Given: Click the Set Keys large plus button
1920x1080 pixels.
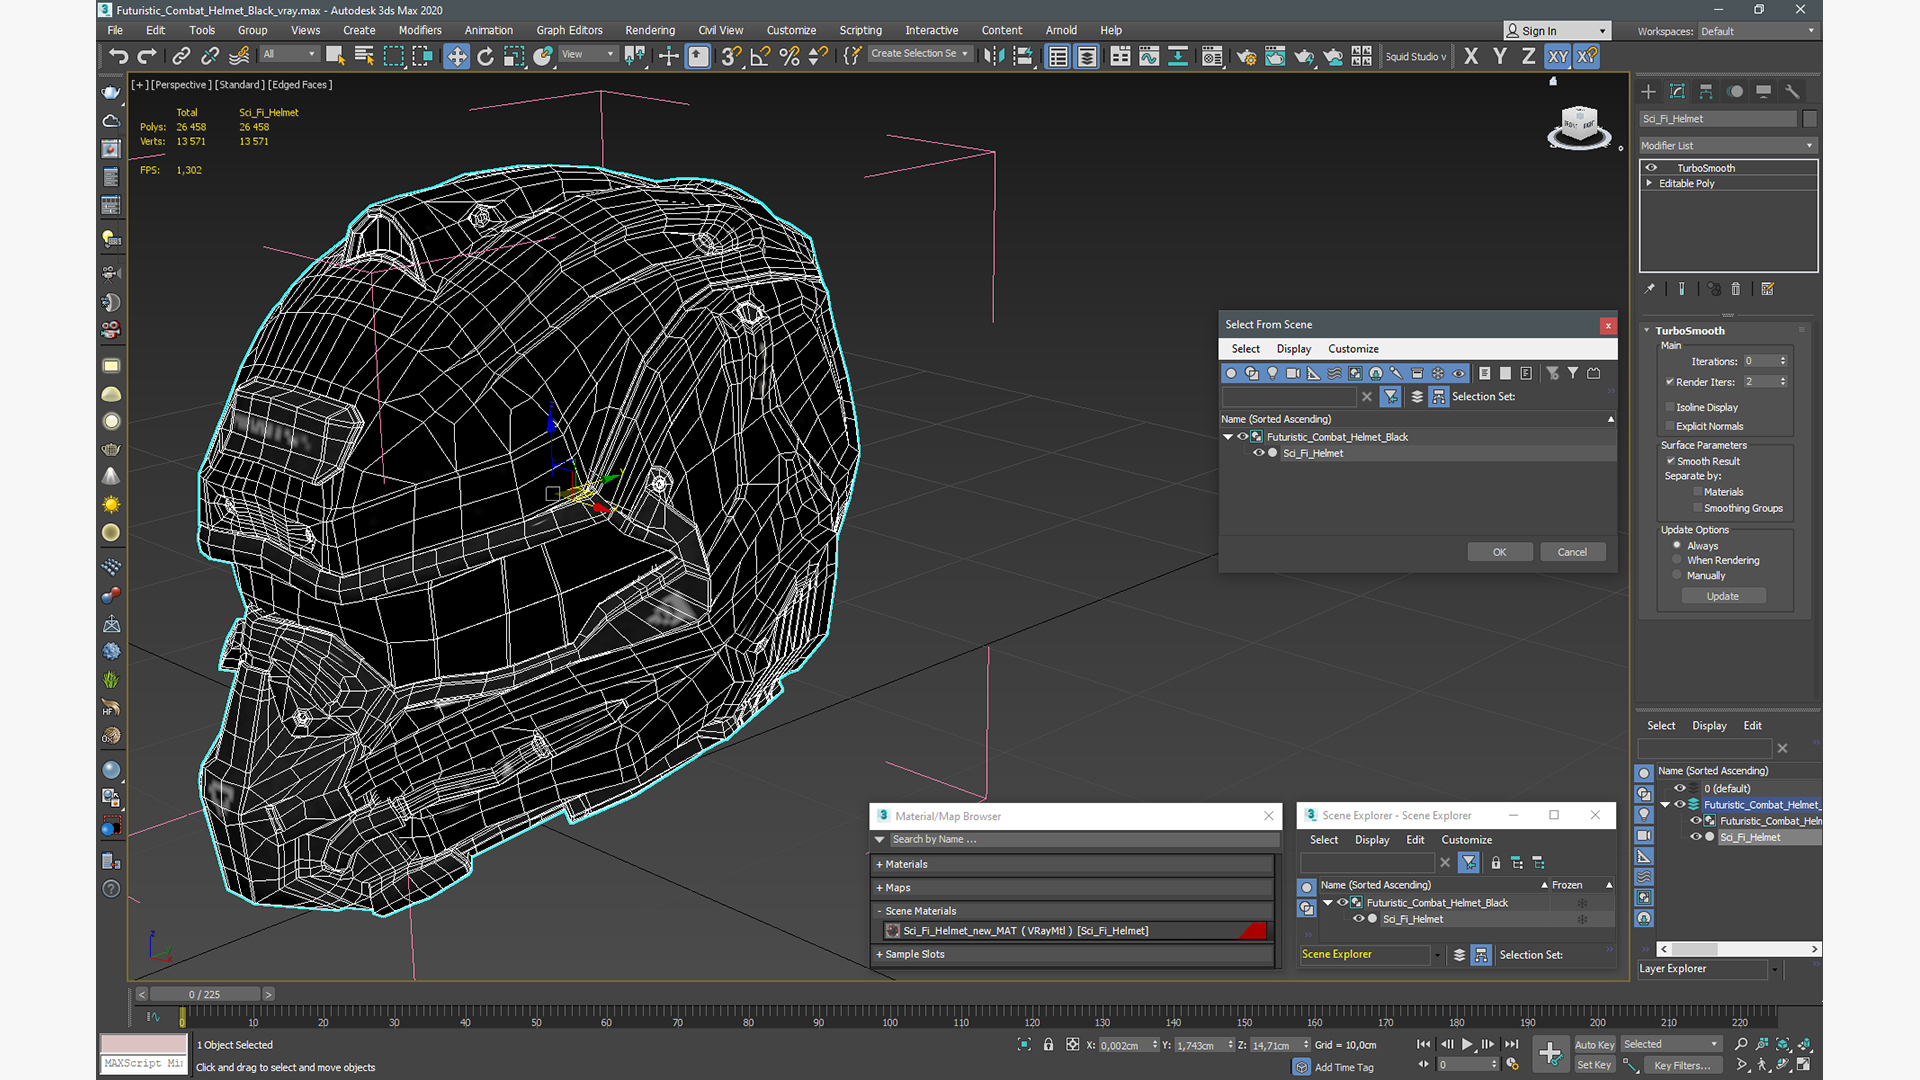Looking at the screenshot, I should (1550, 1053).
